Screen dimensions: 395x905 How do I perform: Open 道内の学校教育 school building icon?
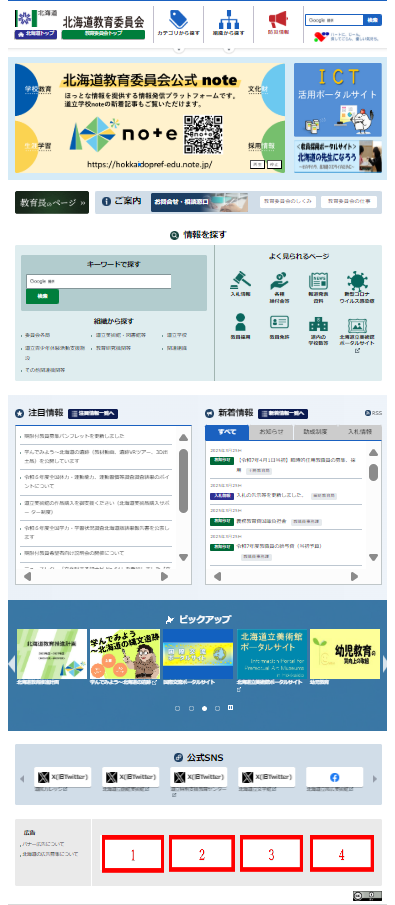tap(318, 323)
